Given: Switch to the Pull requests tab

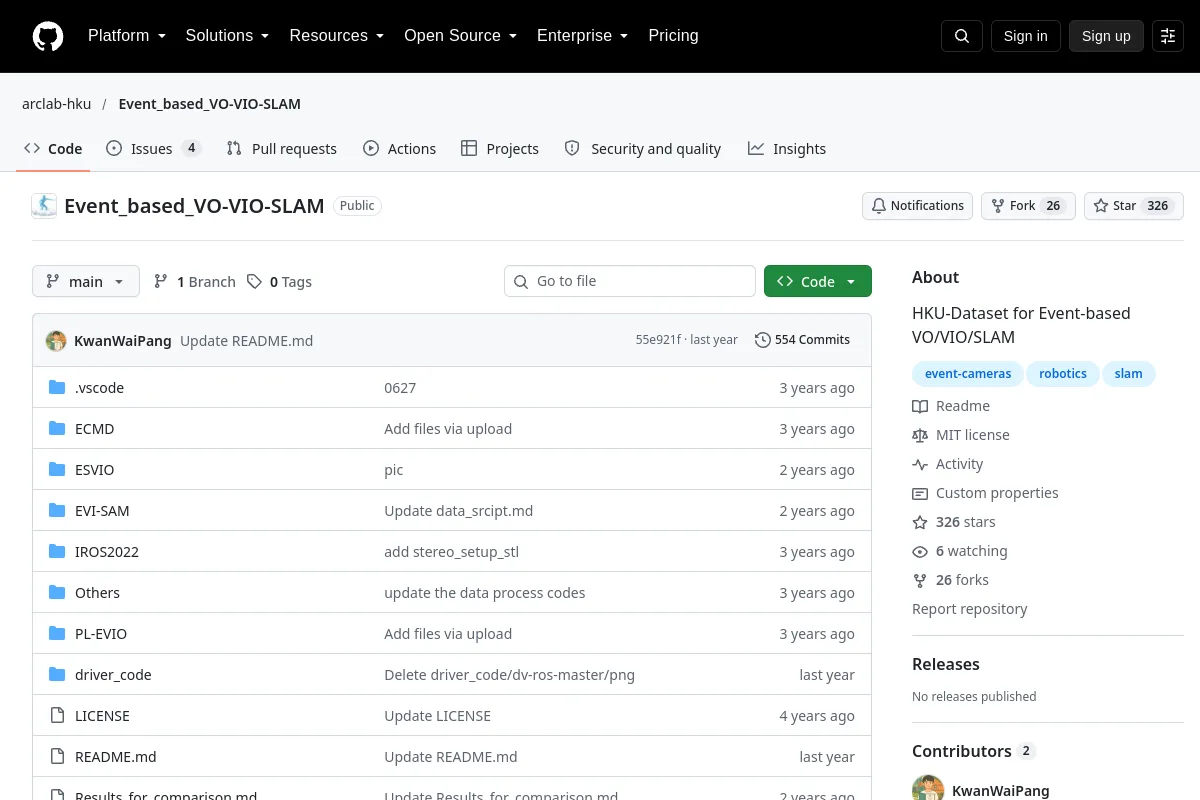Looking at the screenshot, I should point(282,149).
